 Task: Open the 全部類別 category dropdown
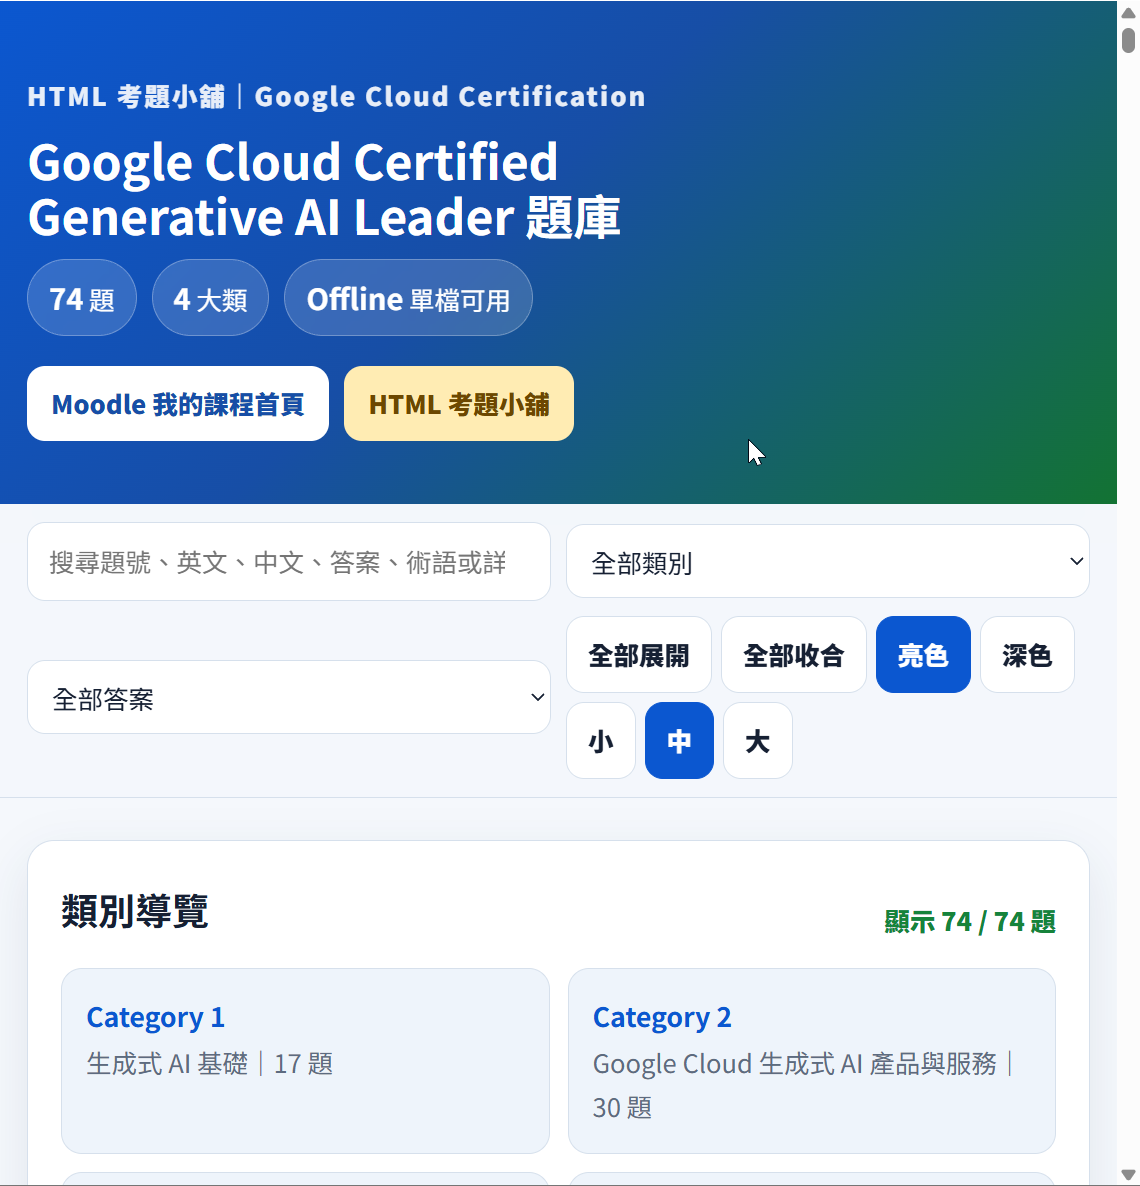coord(828,562)
